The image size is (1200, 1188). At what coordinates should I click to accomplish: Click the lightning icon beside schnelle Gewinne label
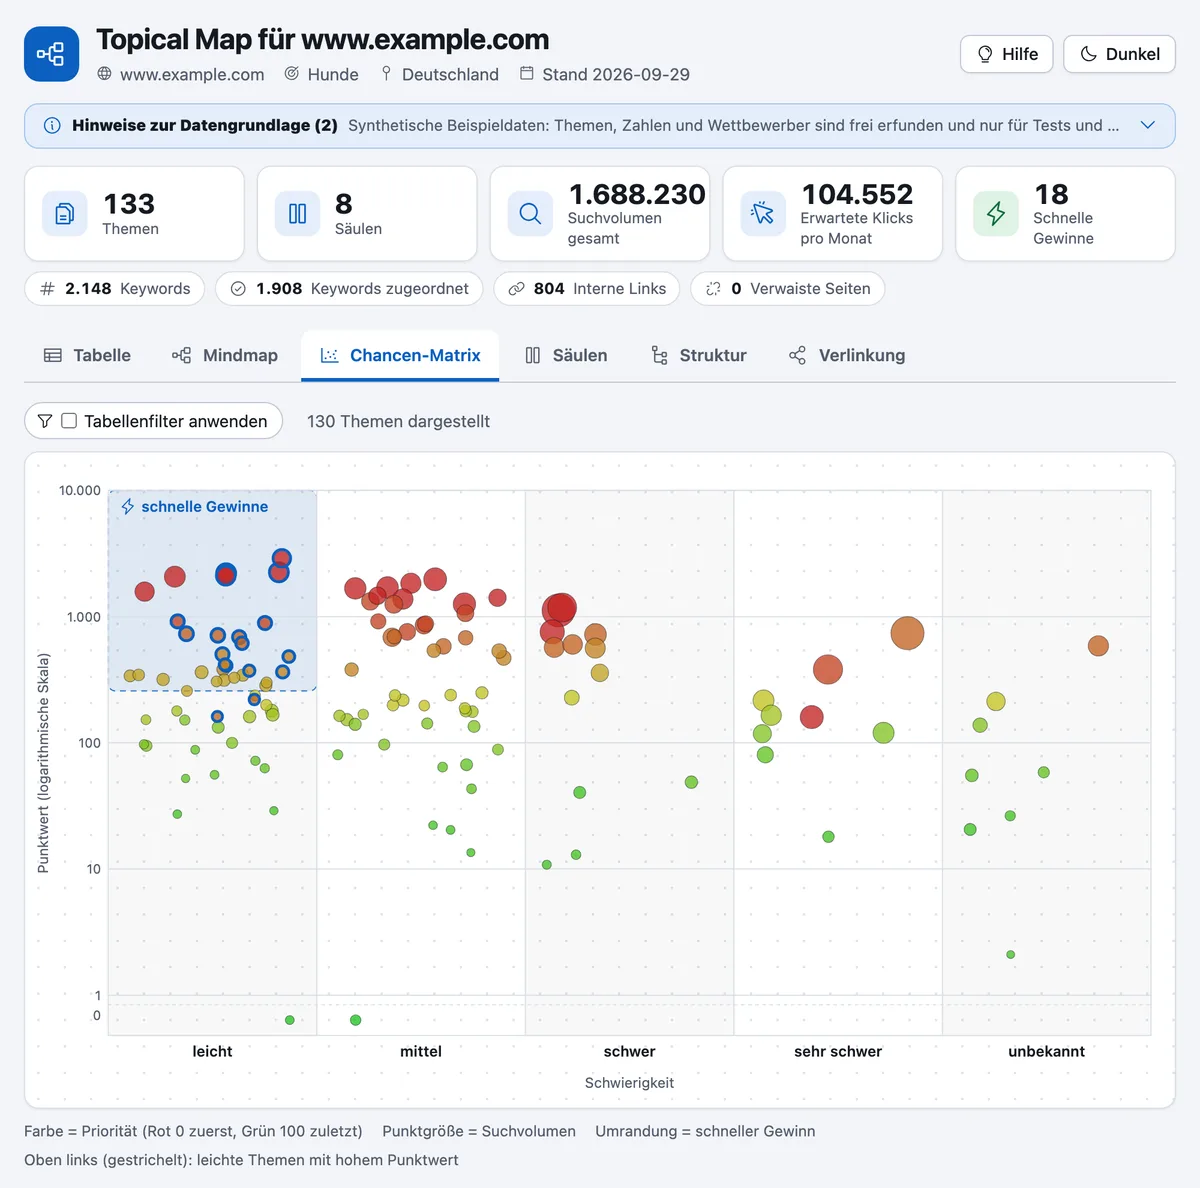(x=128, y=507)
